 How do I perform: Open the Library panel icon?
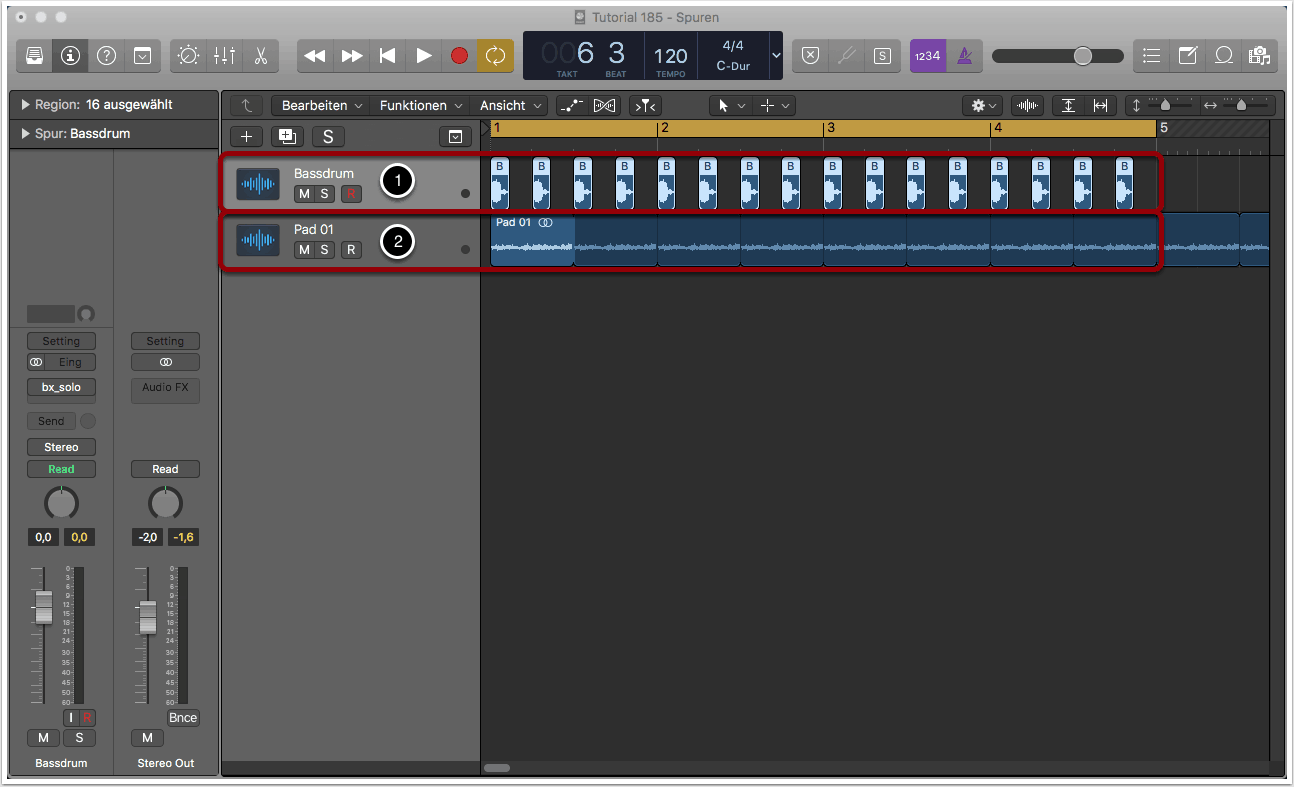click(x=34, y=56)
